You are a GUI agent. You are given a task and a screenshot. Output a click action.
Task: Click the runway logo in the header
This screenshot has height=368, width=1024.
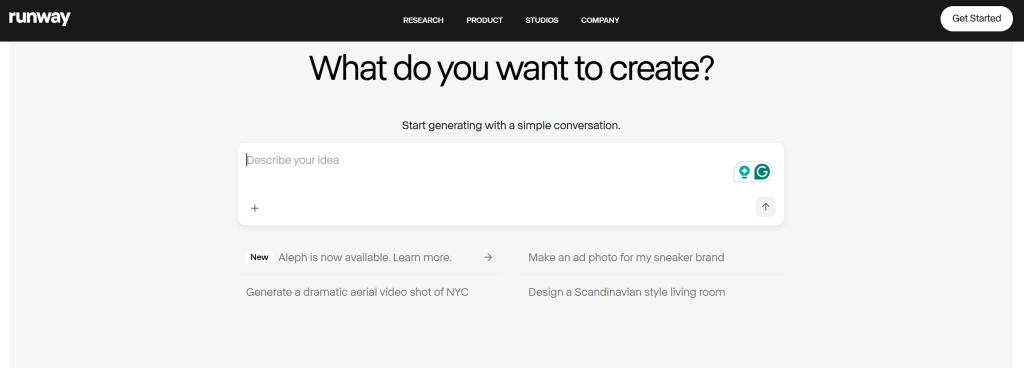pos(40,18)
